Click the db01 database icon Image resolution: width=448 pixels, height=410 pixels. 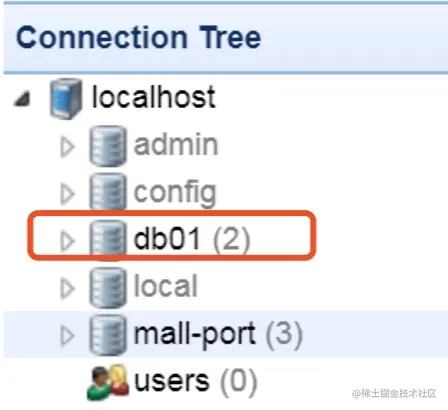108,240
